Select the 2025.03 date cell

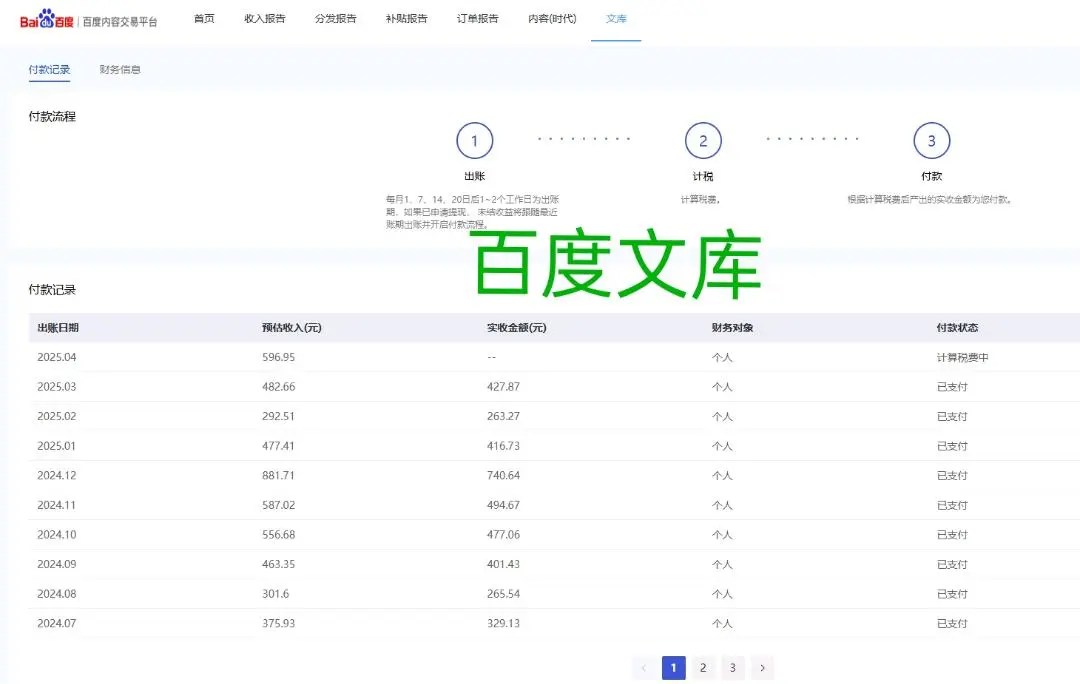(x=56, y=387)
